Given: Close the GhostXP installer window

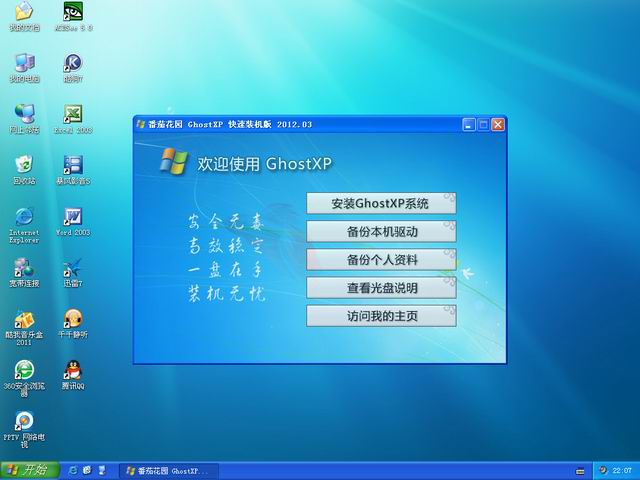Looking at the screenshot, I should 498,124.
